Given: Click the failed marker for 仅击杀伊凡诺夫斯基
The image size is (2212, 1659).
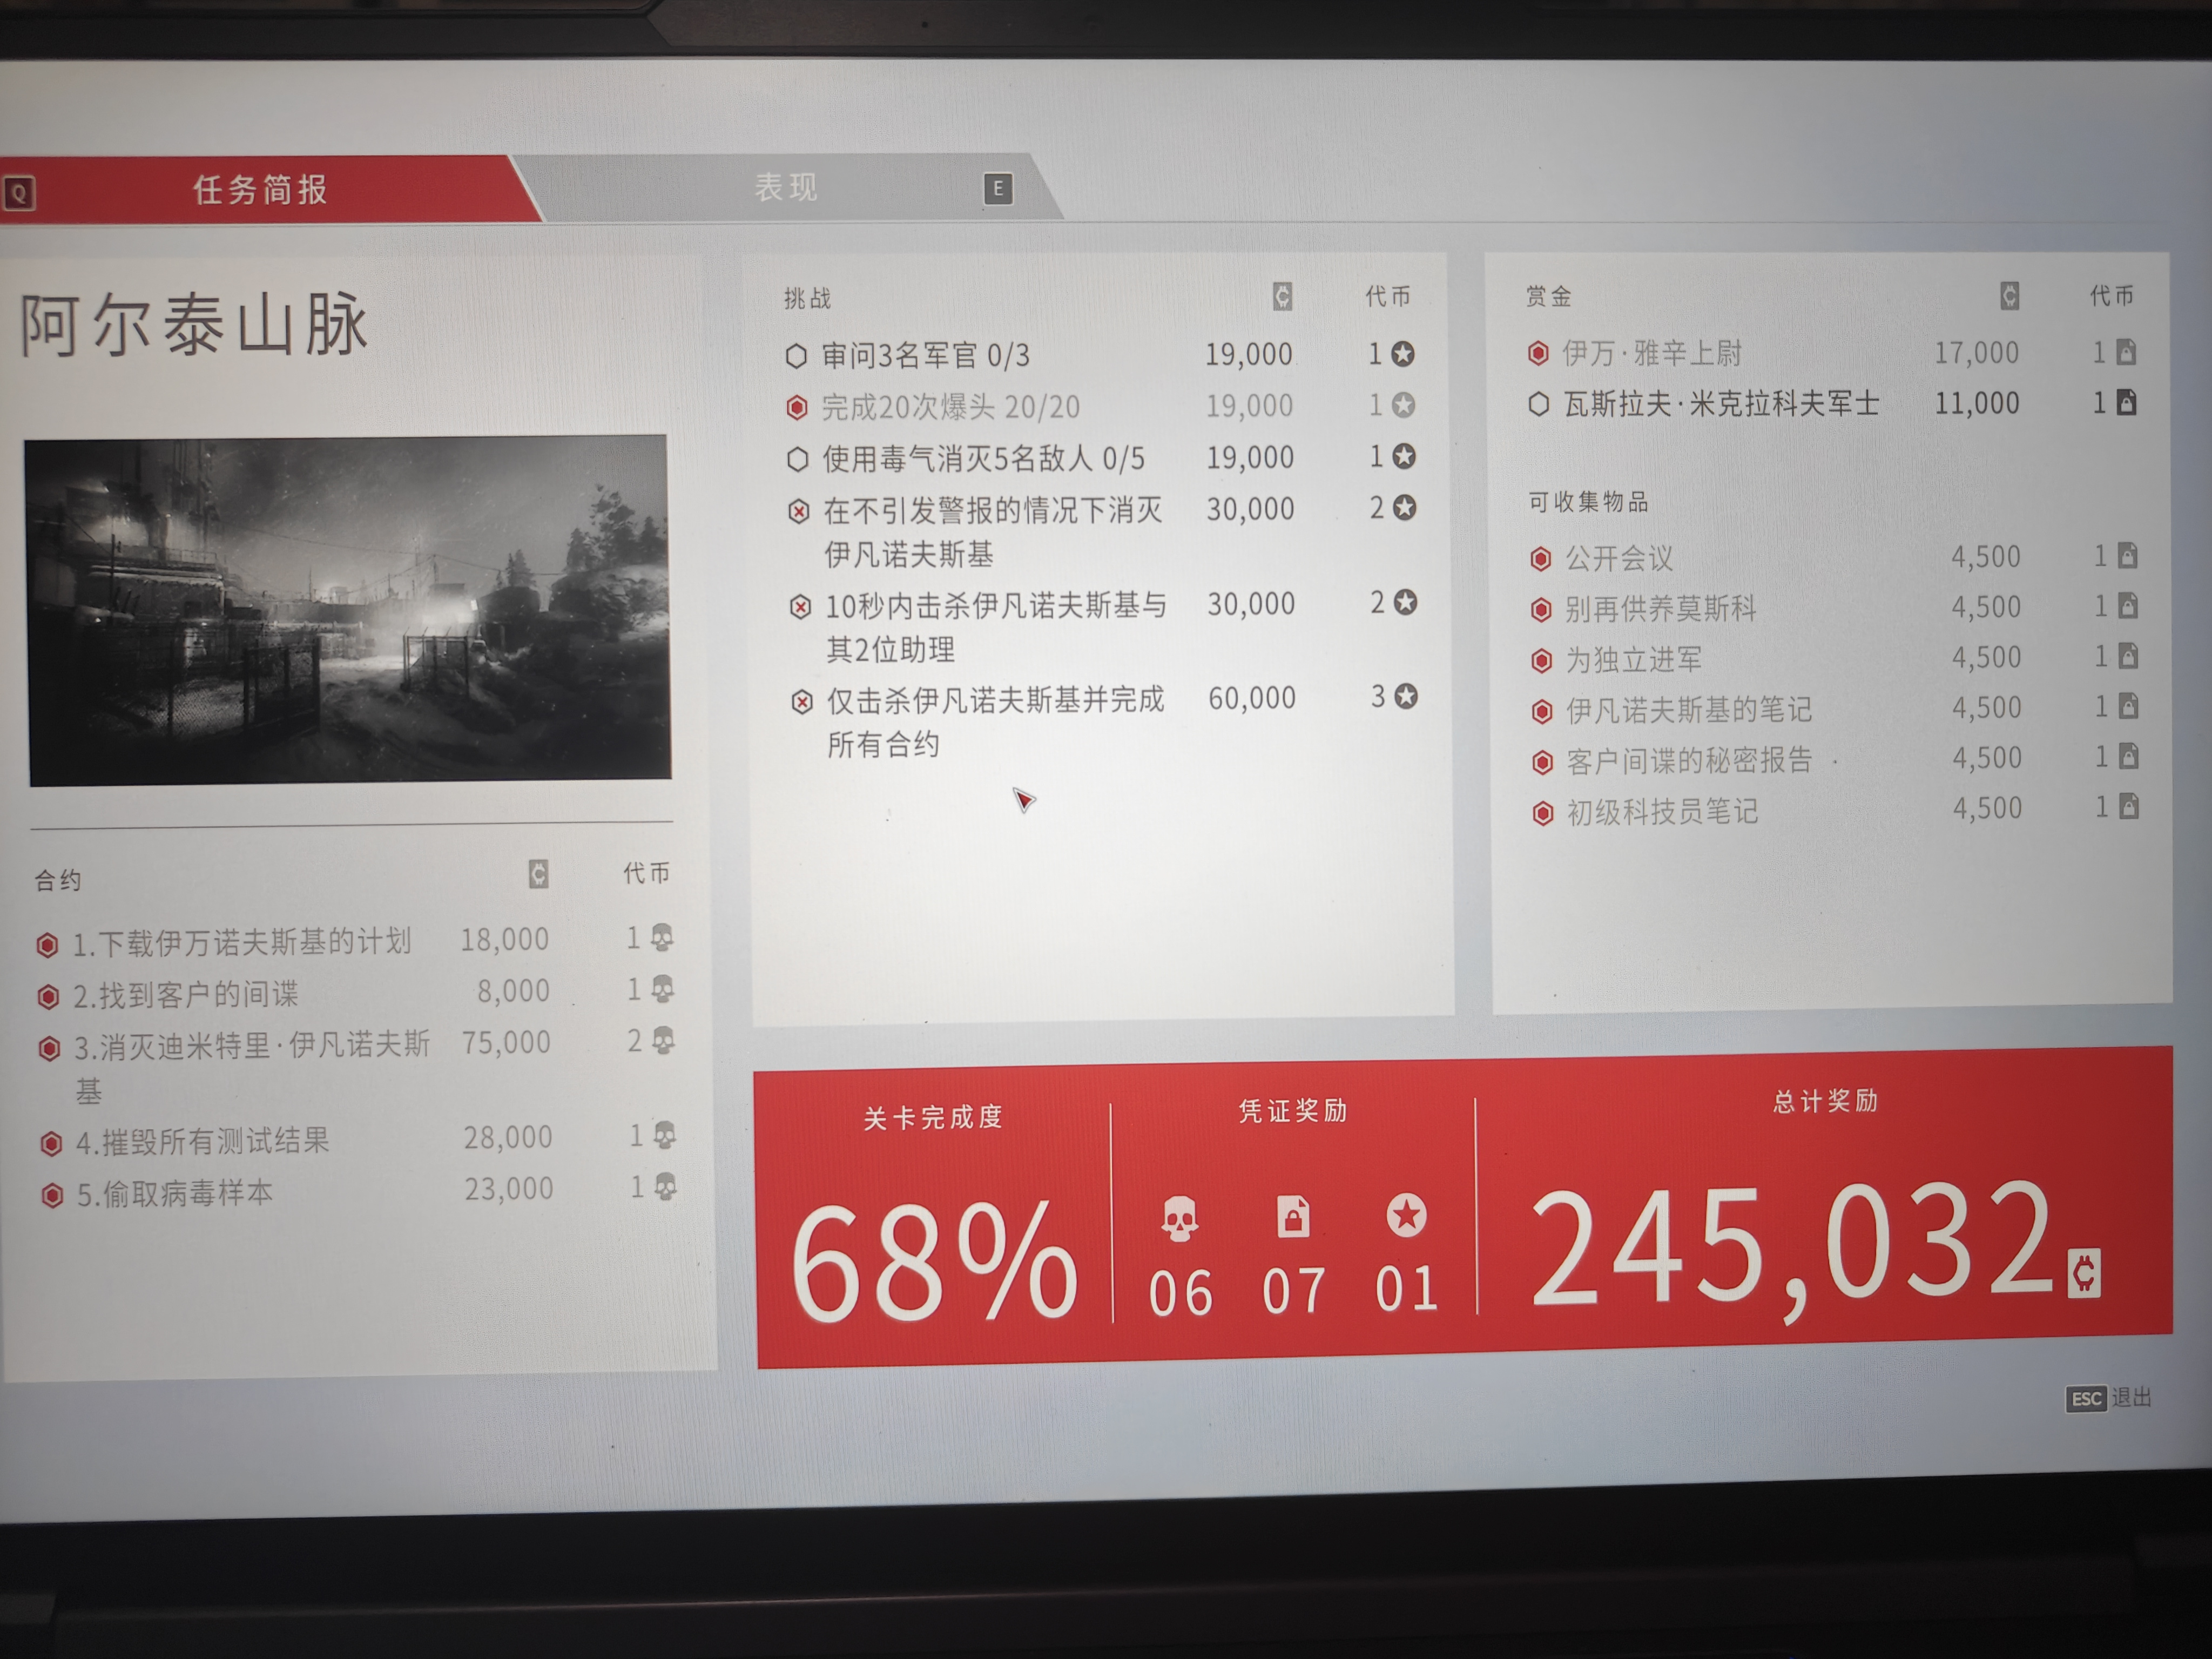Looking at the screenshot, I should pyautogui.click(x=802, y=702).
